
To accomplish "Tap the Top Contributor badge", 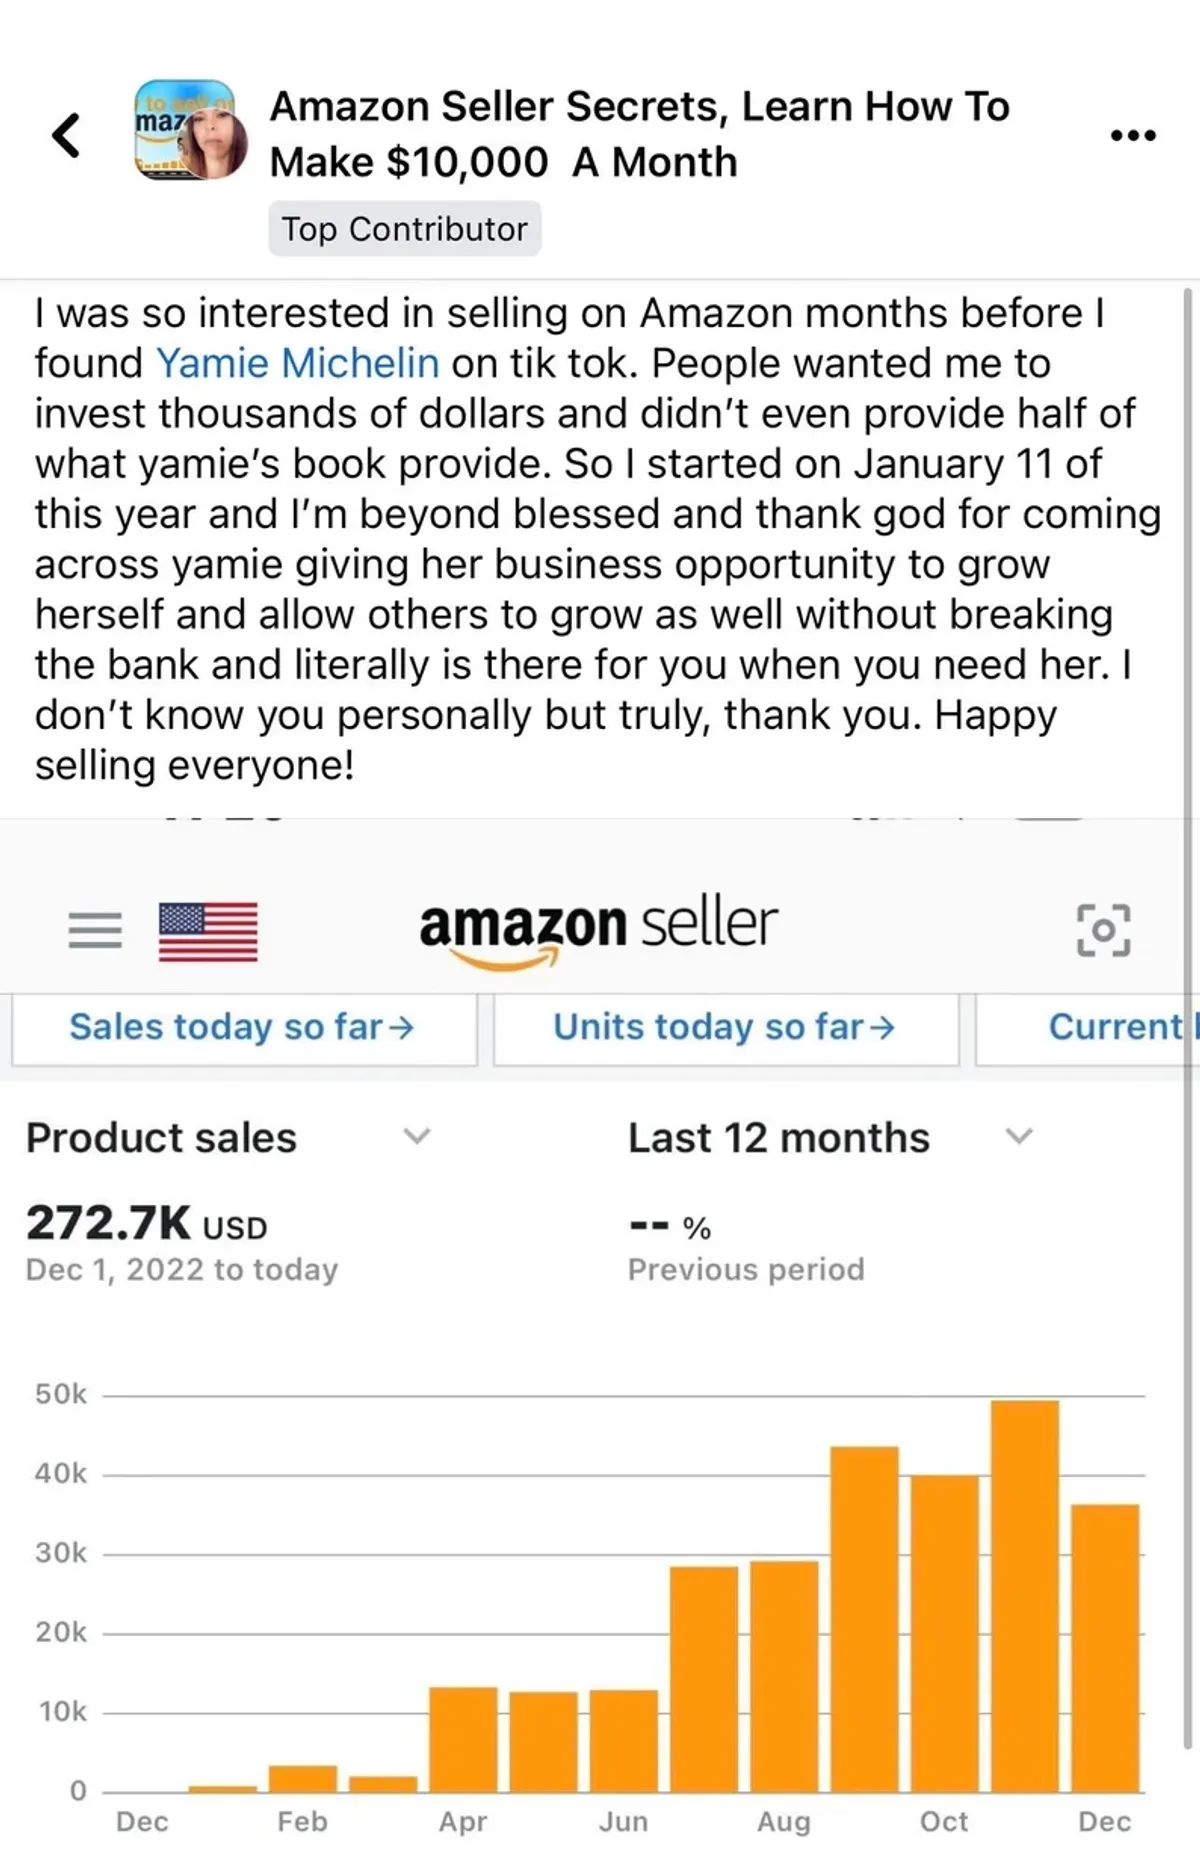I will pyautogui.click(x=404, y=229).
